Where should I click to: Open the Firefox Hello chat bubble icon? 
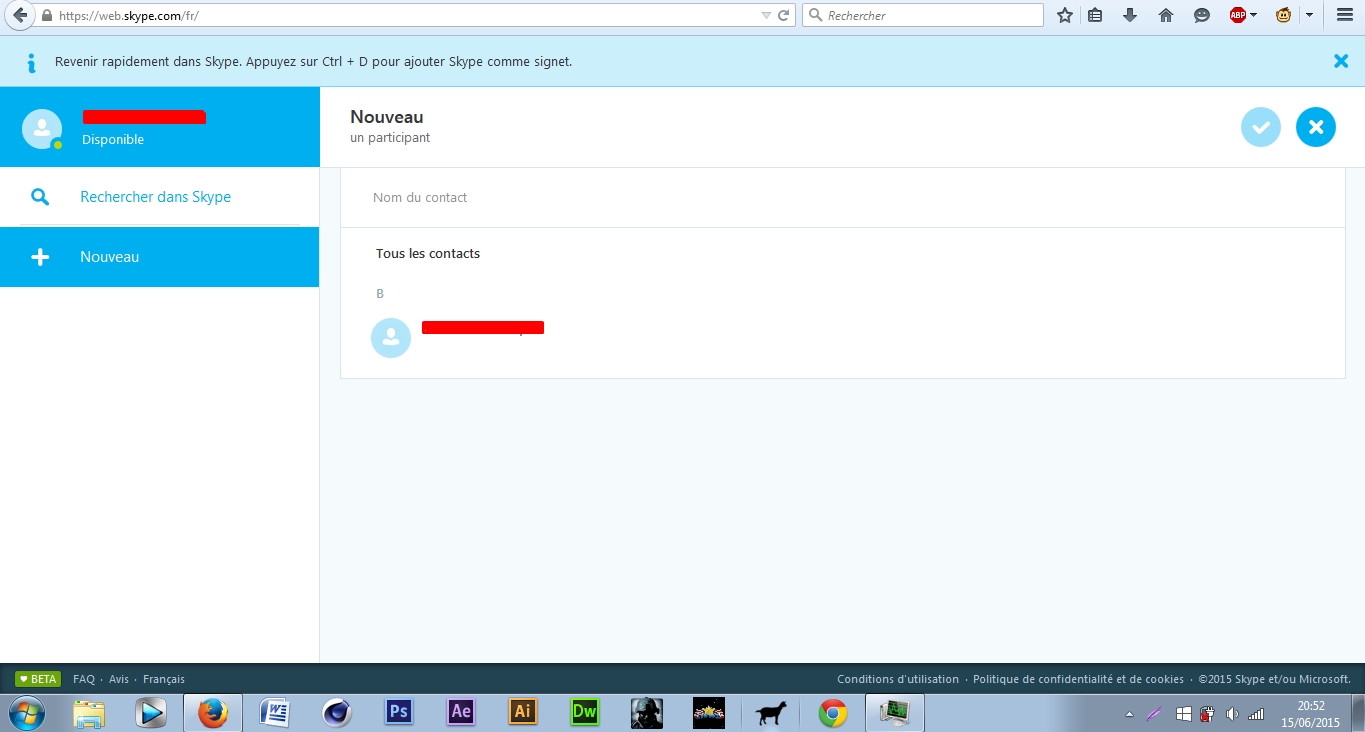[x=1202, y=15]
